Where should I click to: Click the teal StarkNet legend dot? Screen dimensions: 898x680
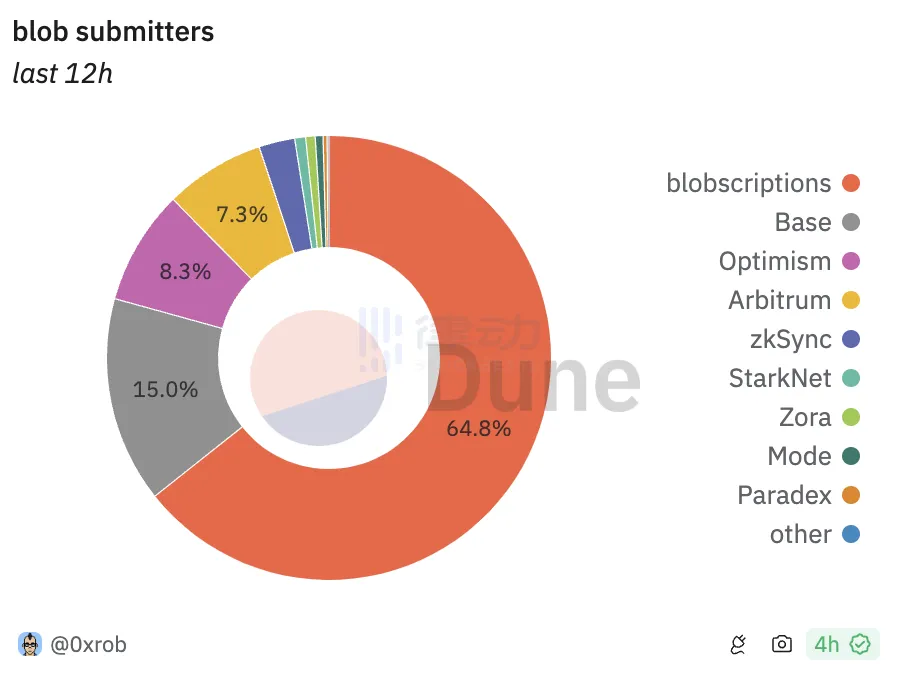point(851,378)
